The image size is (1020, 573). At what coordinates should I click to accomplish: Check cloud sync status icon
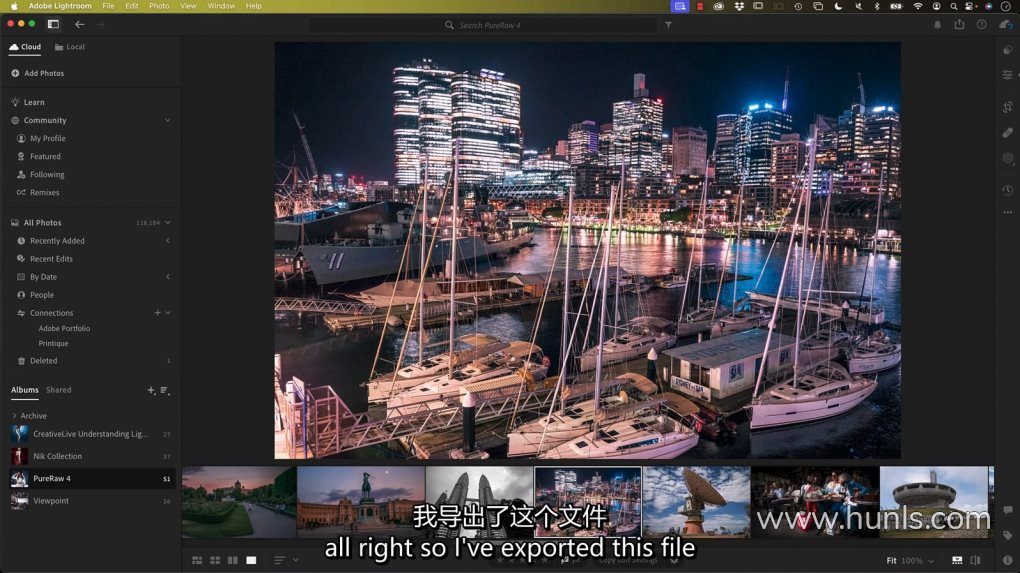pyautogui.click(x=1006, y=25)
